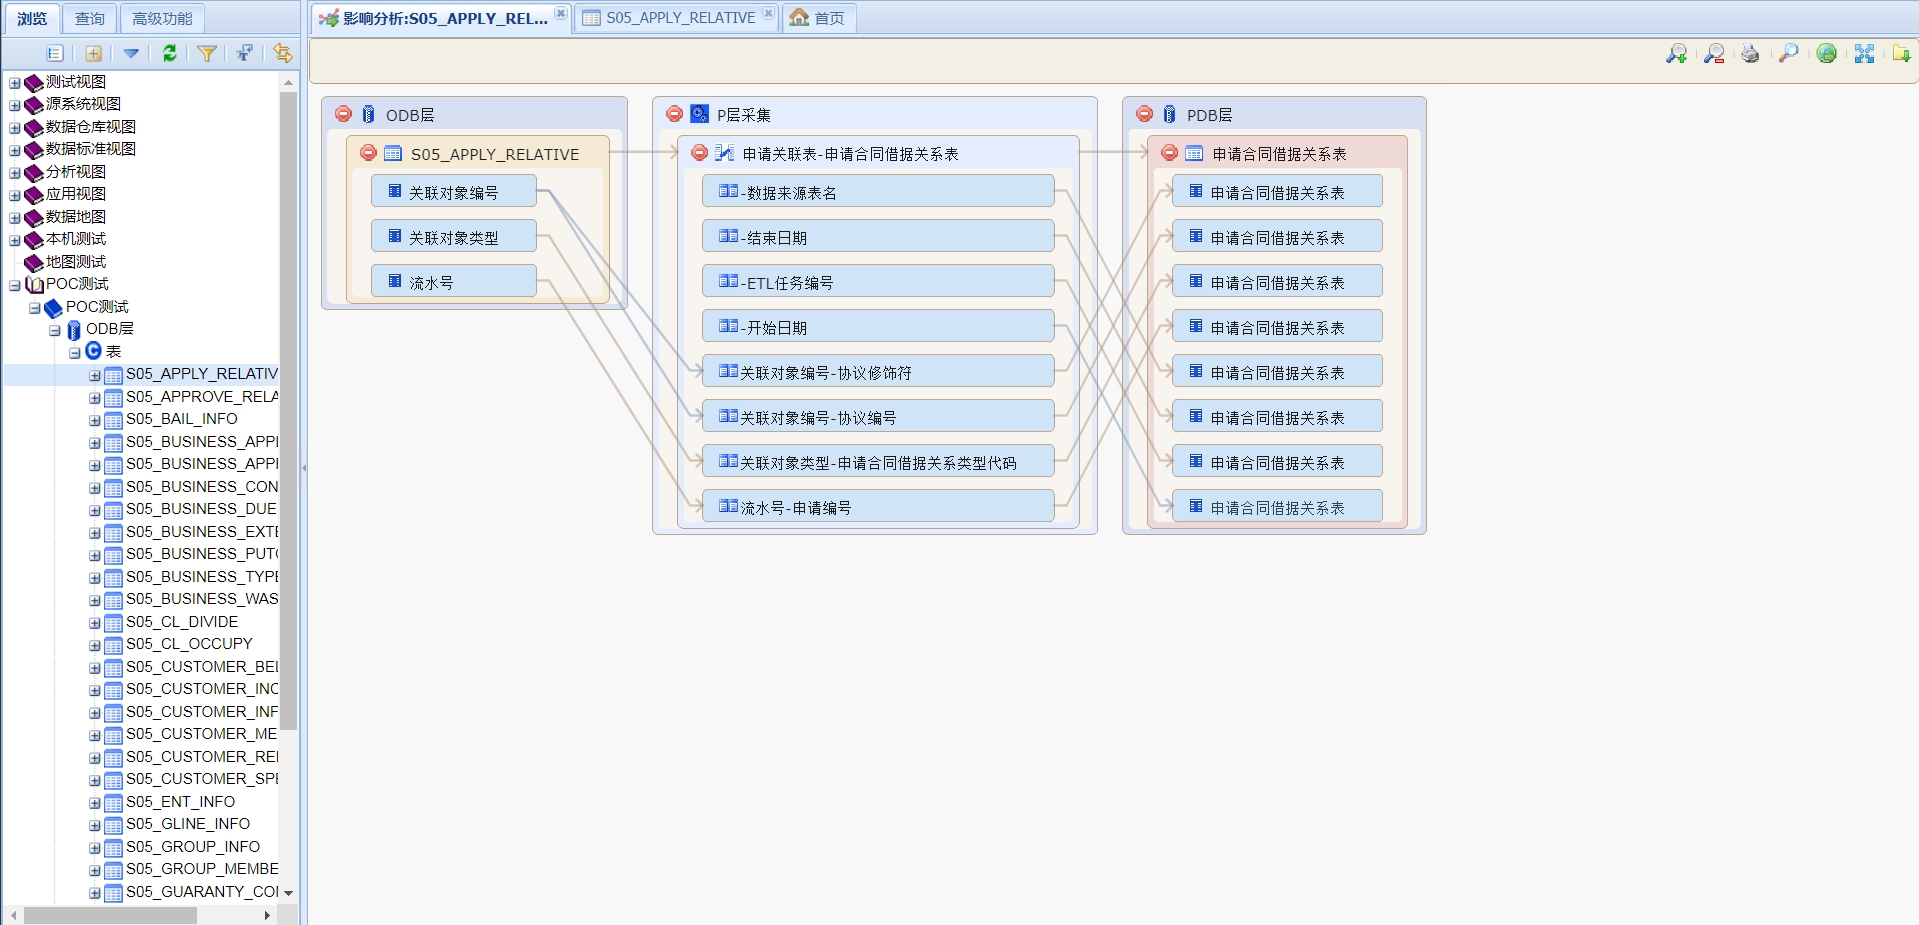The width and height of the screenshot is (1919, 925).
Task: Select the 关联对象类型 field node
Action: coord(454,237)
